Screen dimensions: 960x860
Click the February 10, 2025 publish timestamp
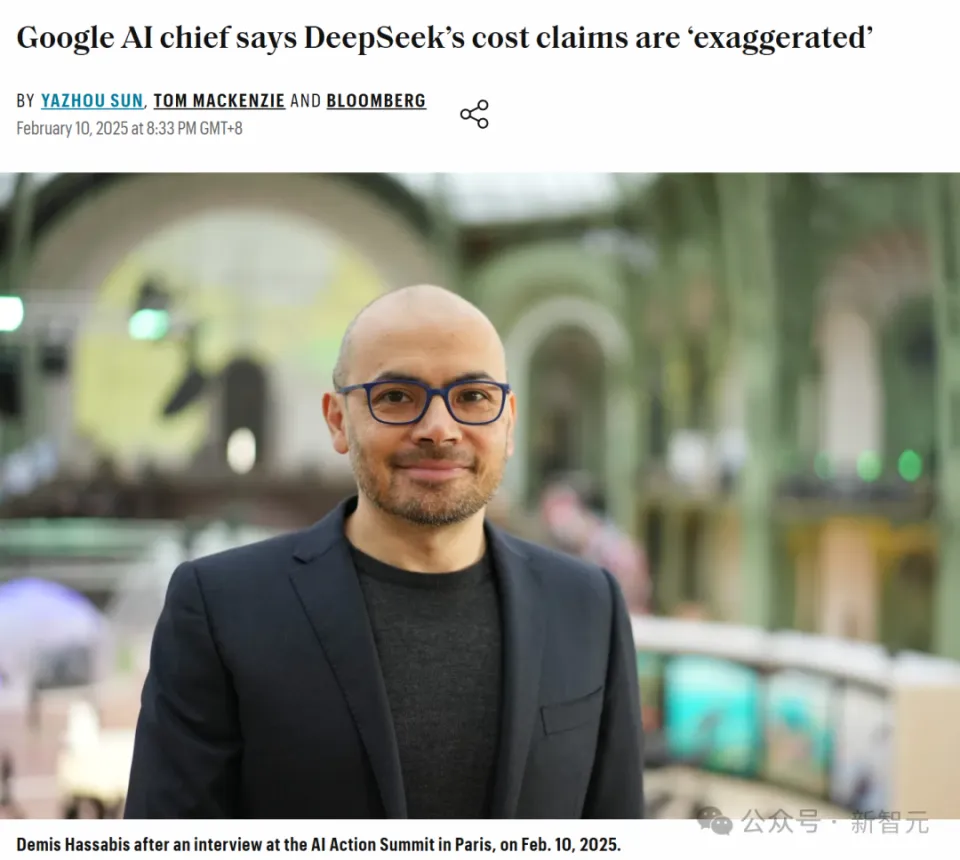(x=129, y=129)
